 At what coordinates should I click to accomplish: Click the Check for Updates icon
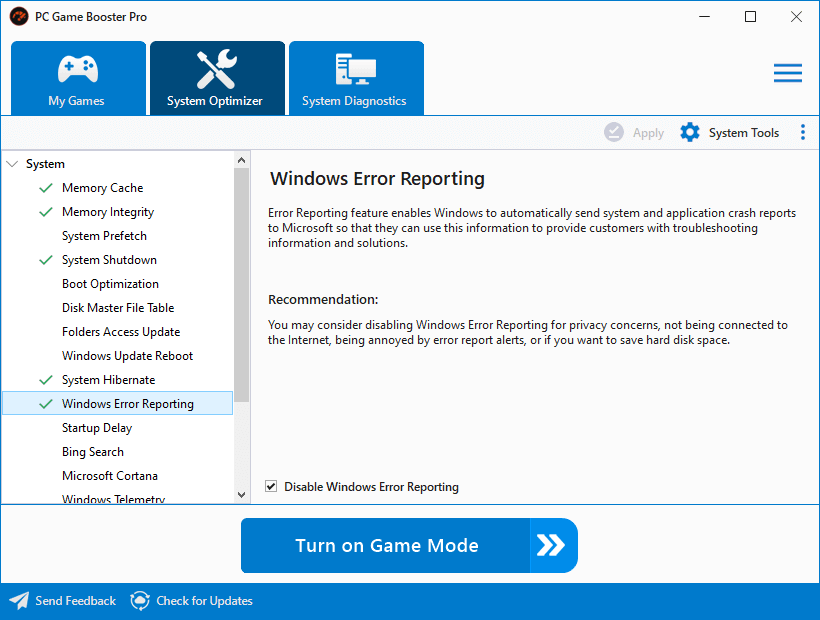(139, 600)
